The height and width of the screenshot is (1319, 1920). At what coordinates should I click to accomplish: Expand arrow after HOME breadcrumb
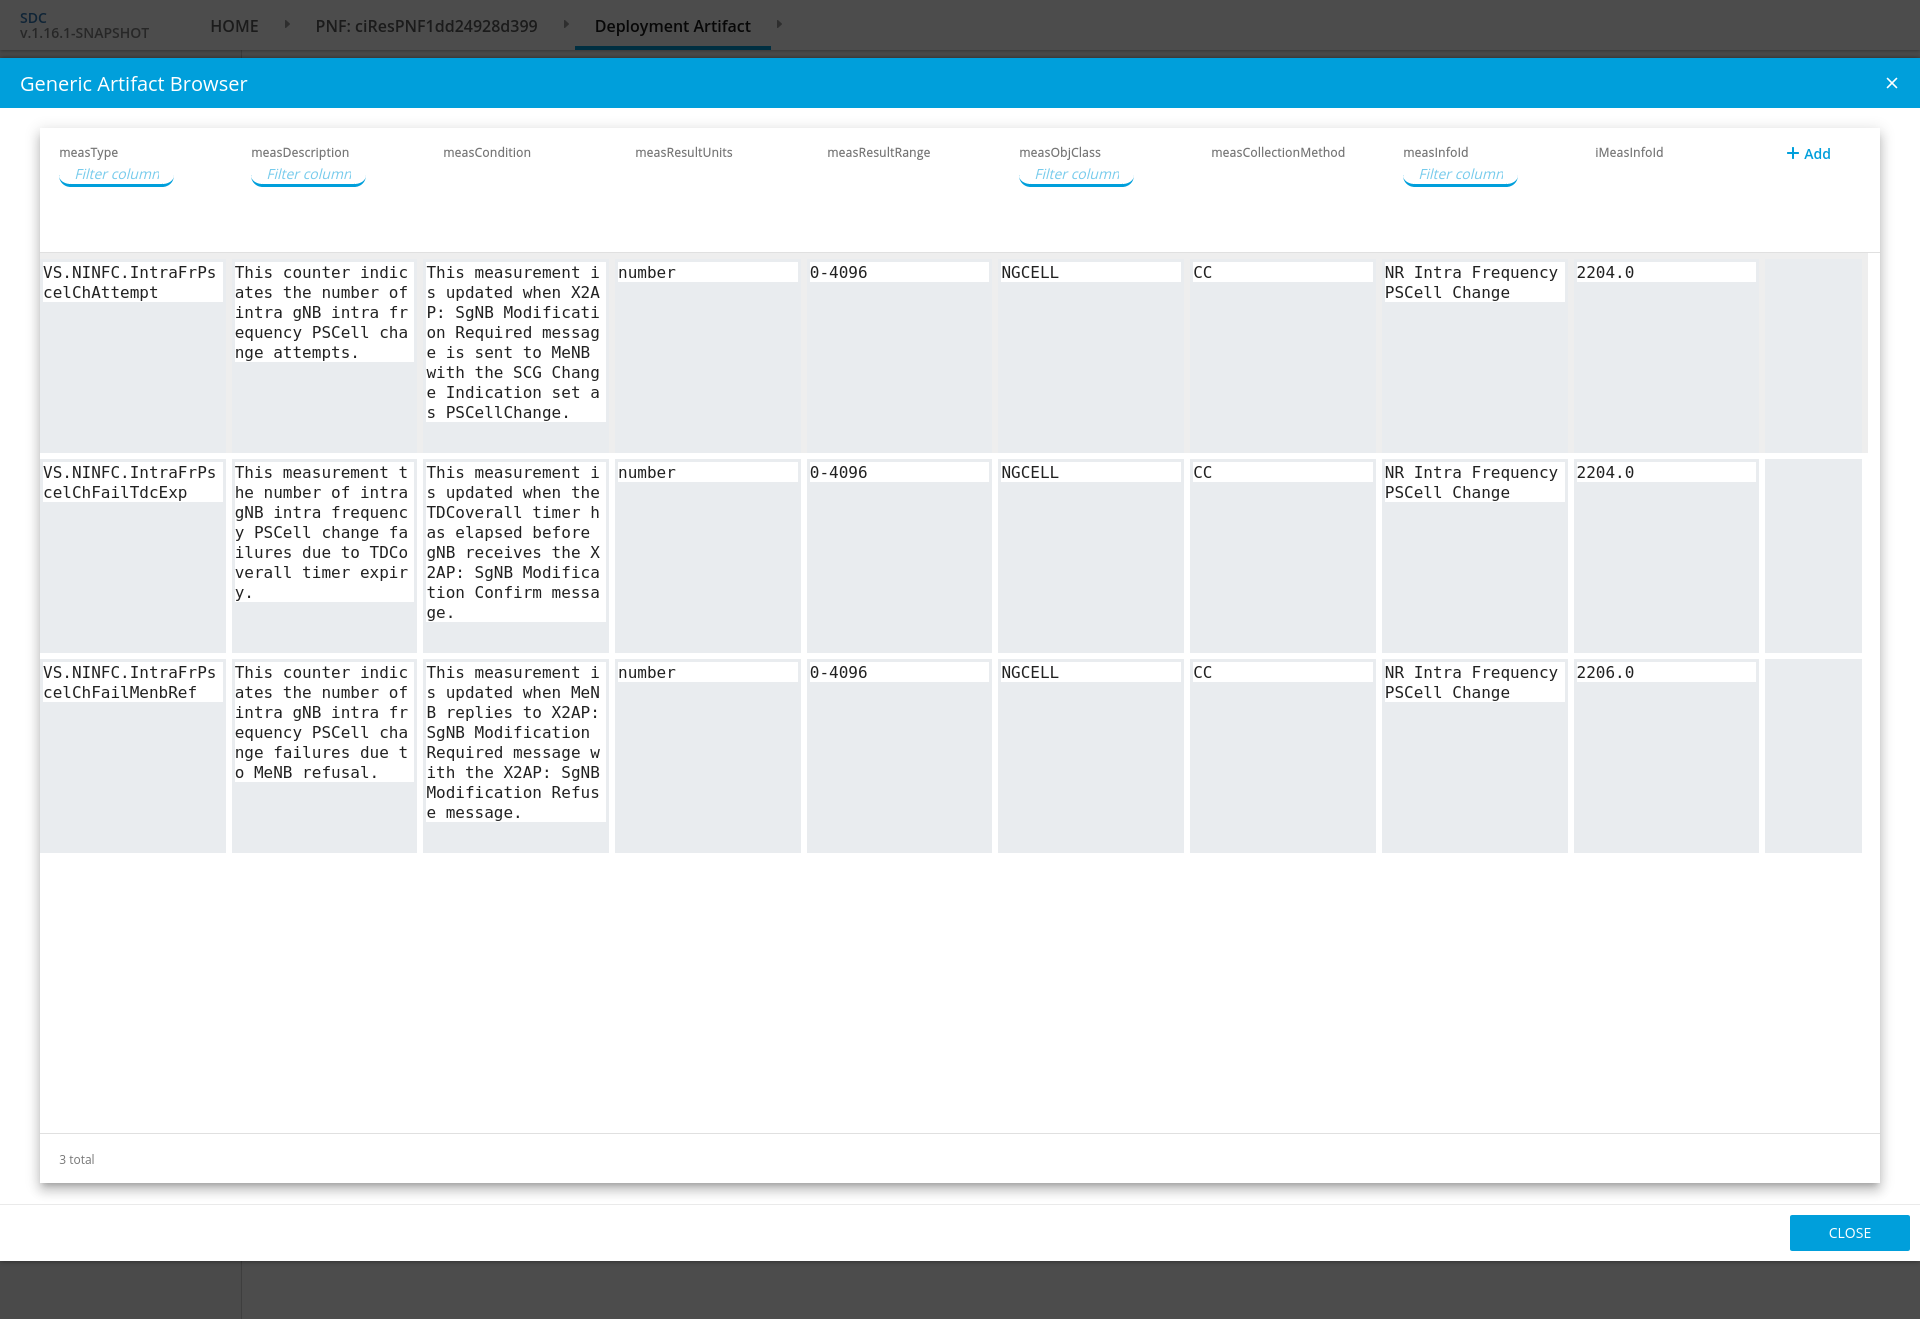[x=287, y=24]
